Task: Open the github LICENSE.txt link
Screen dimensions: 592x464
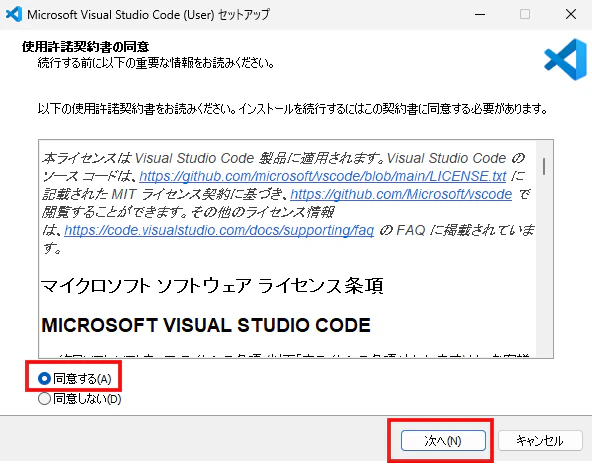Action: pyautogui.click(x=323, y=176)
